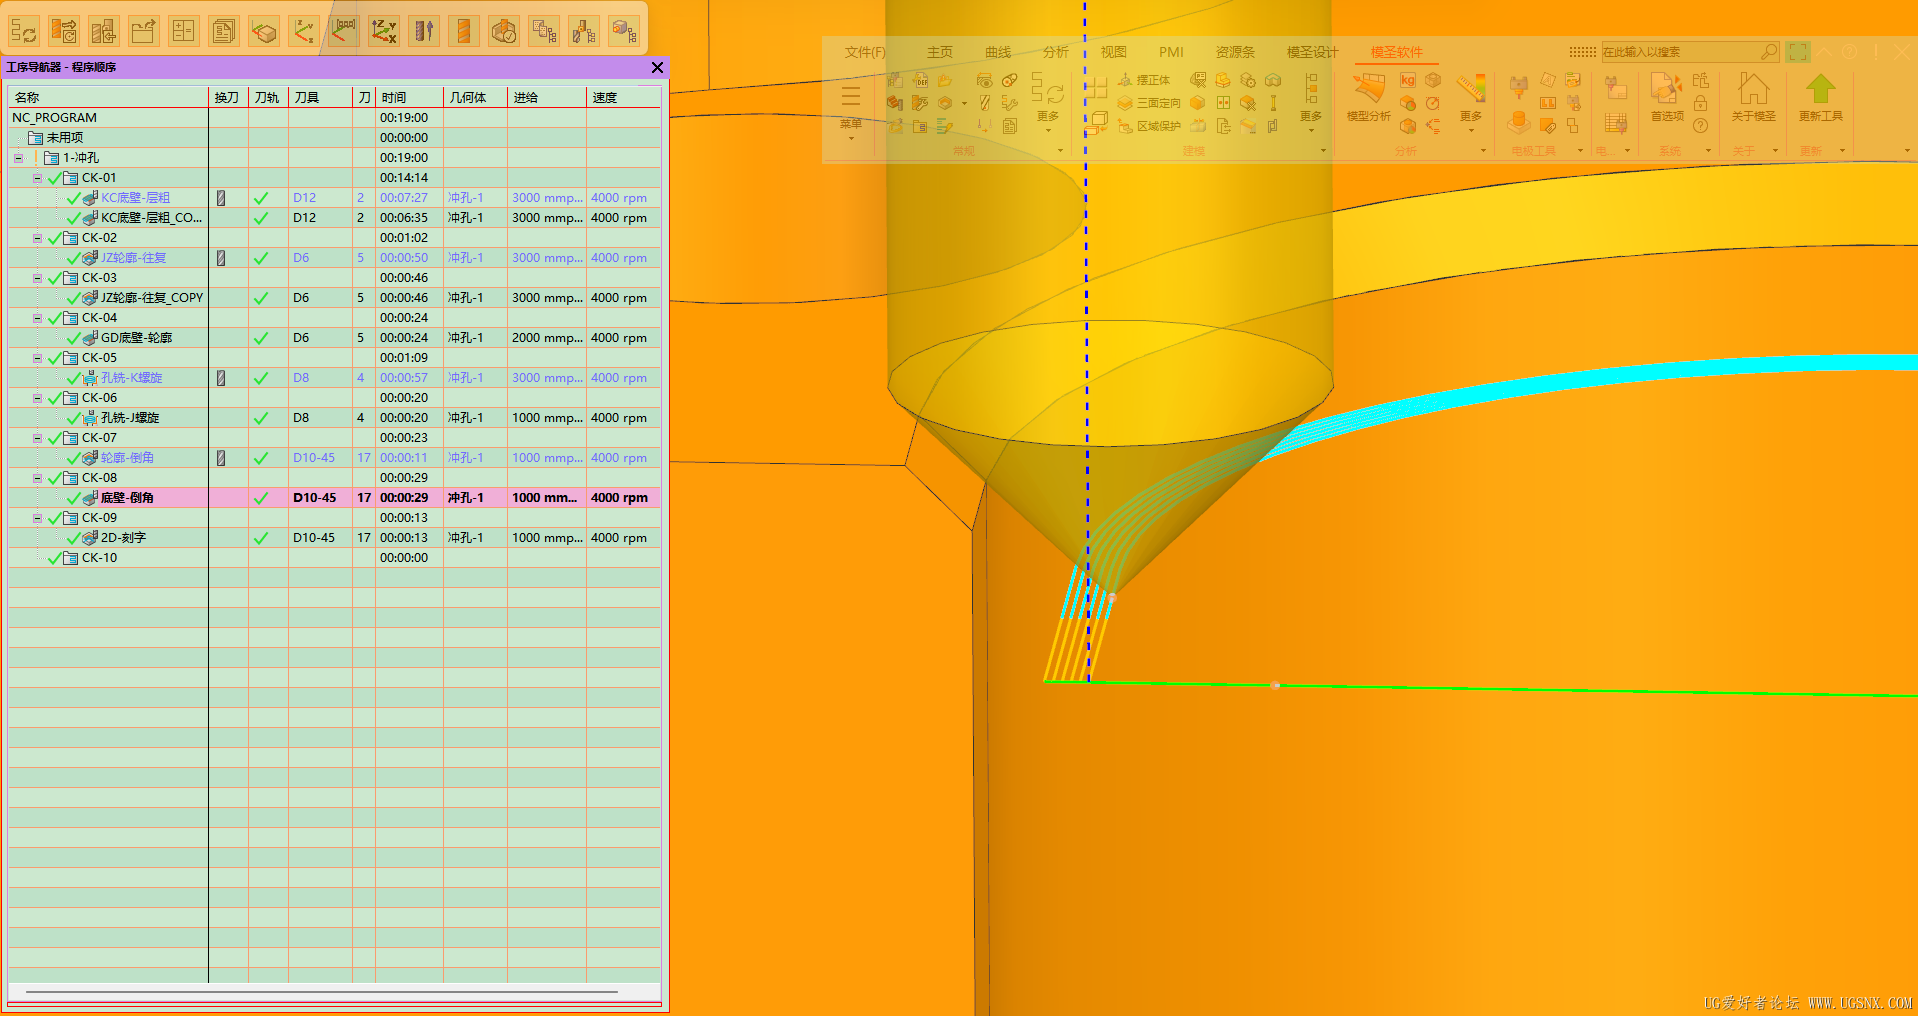Click the 摆正体 button

(x=1144, y=80)
